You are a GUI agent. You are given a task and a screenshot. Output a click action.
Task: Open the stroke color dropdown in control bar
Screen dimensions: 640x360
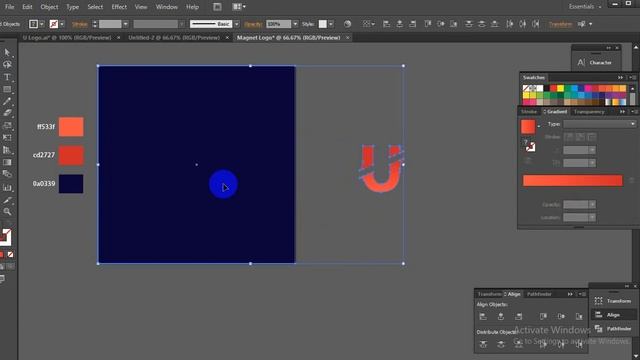[62, 24]
